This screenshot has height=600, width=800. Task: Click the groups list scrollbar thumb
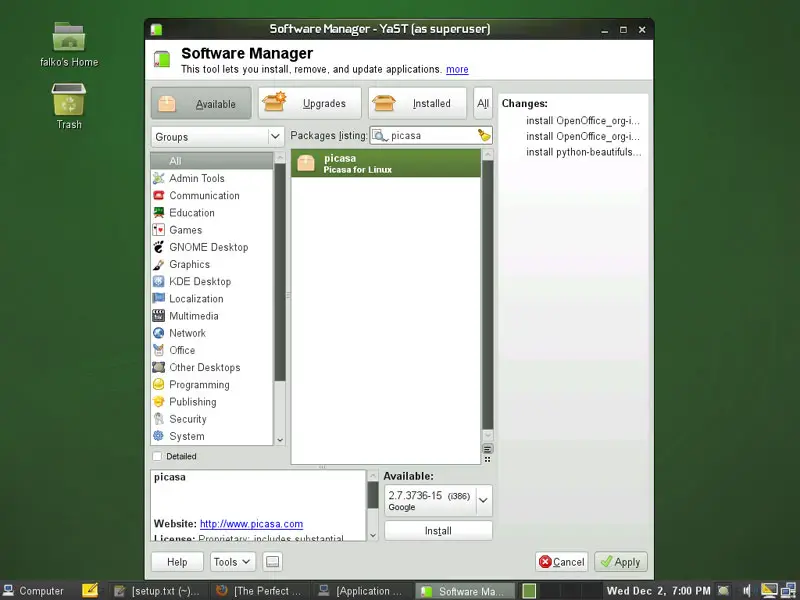point(280,272)
